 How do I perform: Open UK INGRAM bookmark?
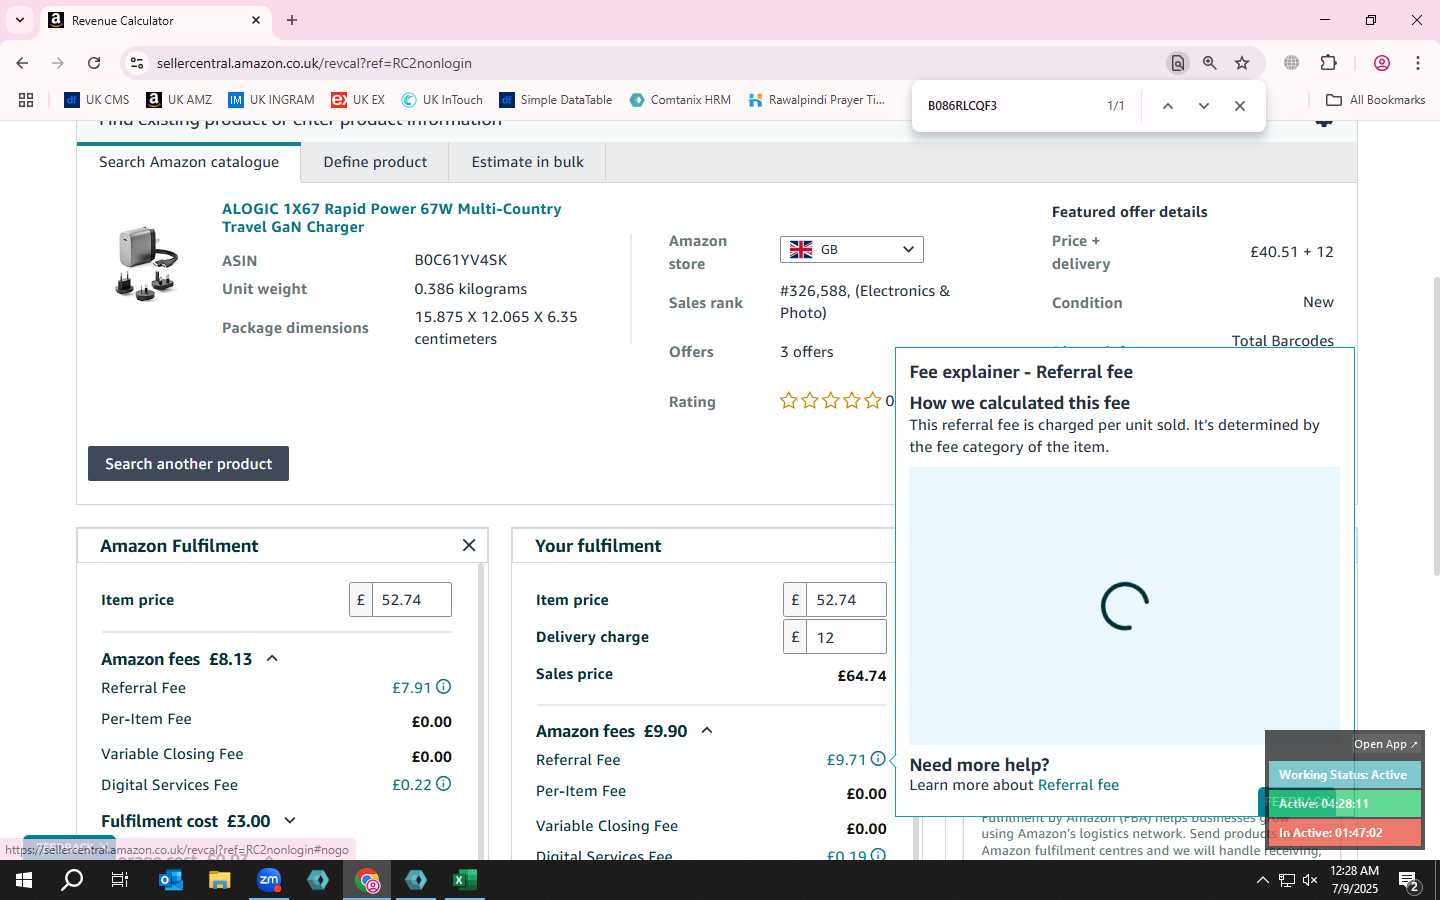pyautogui.click(x=271, y=100)
